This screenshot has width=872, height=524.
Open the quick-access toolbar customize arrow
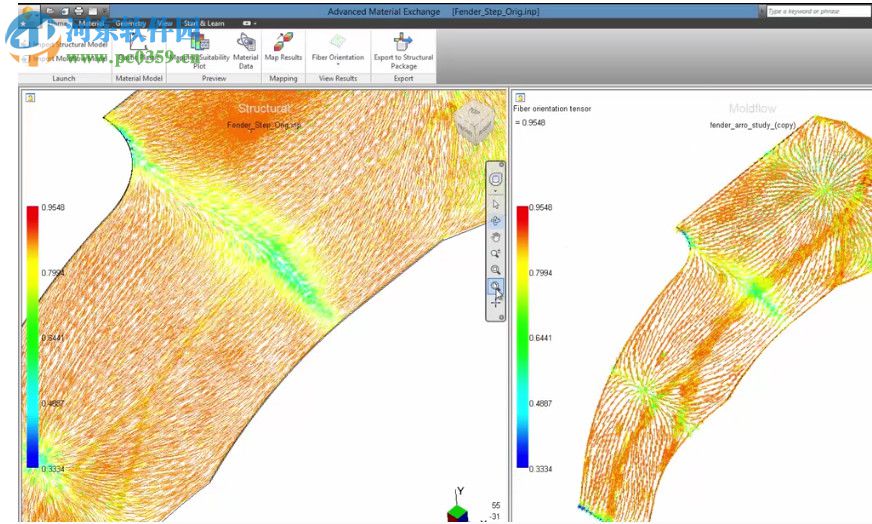point(104,11)
